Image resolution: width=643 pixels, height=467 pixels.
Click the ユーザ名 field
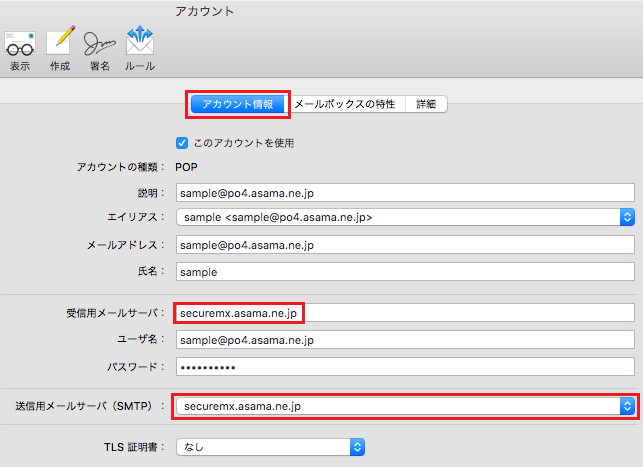click(x=405, y=340)
